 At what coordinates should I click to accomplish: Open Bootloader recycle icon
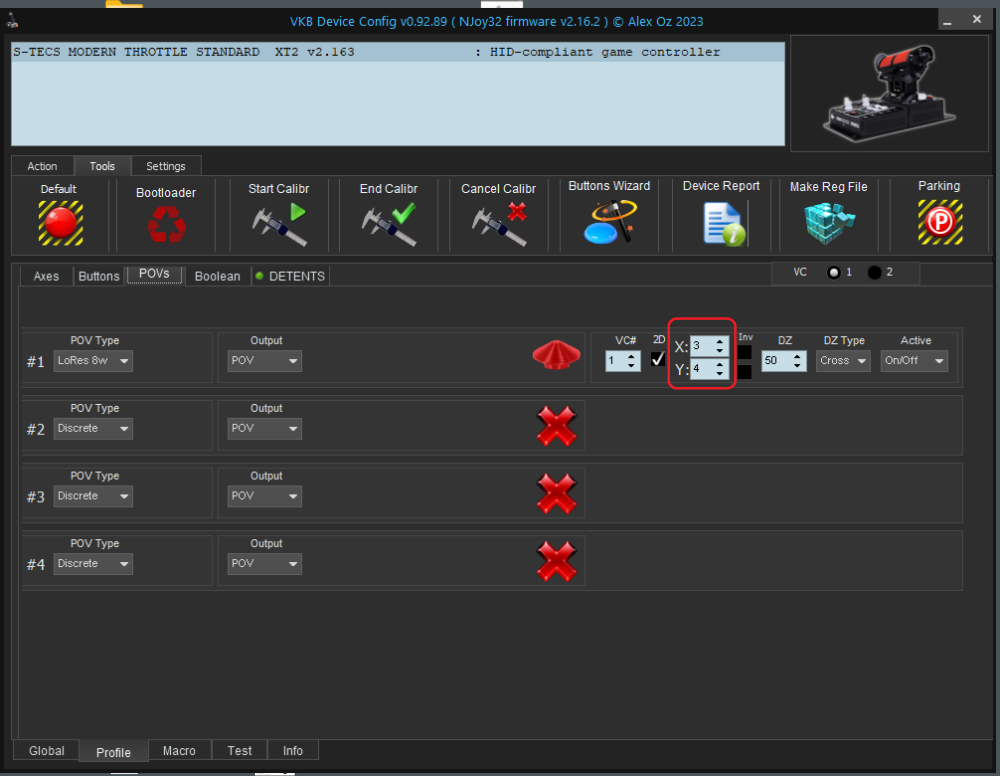(x=166, y=224)
